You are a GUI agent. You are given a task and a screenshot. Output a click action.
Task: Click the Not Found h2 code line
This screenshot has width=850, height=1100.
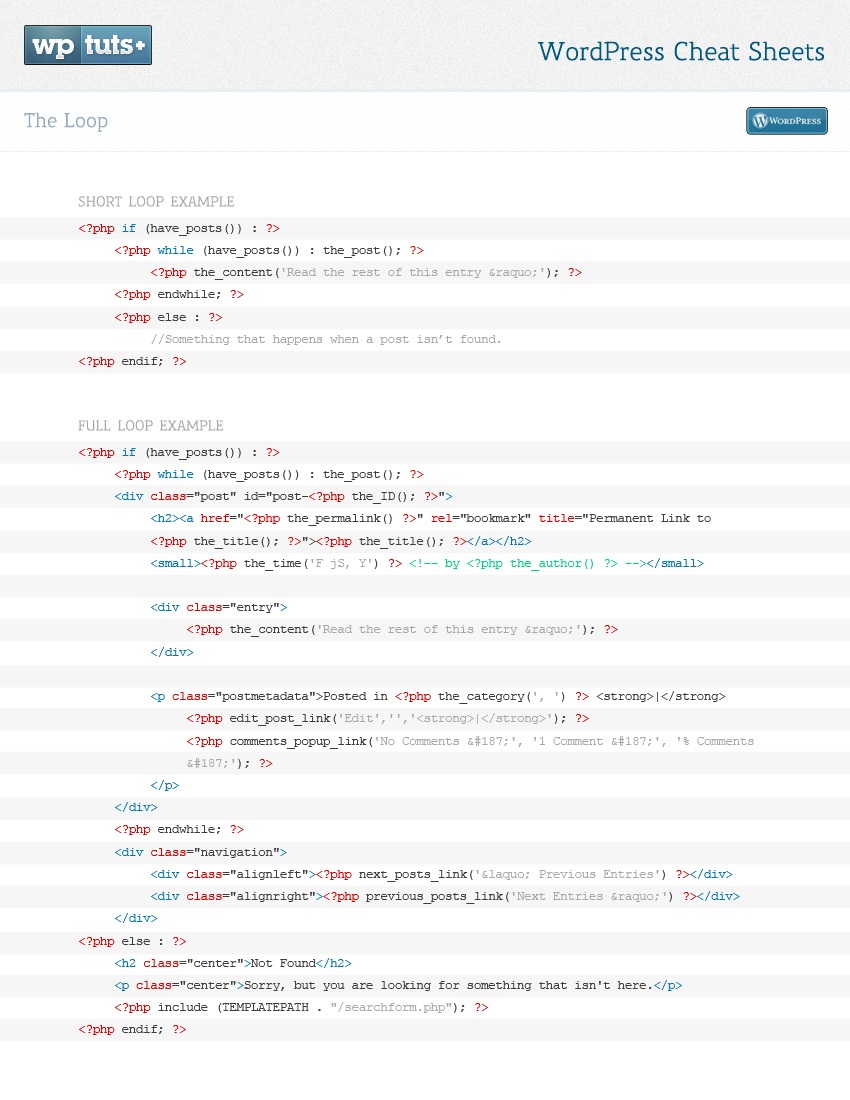[x=233, y=963]
